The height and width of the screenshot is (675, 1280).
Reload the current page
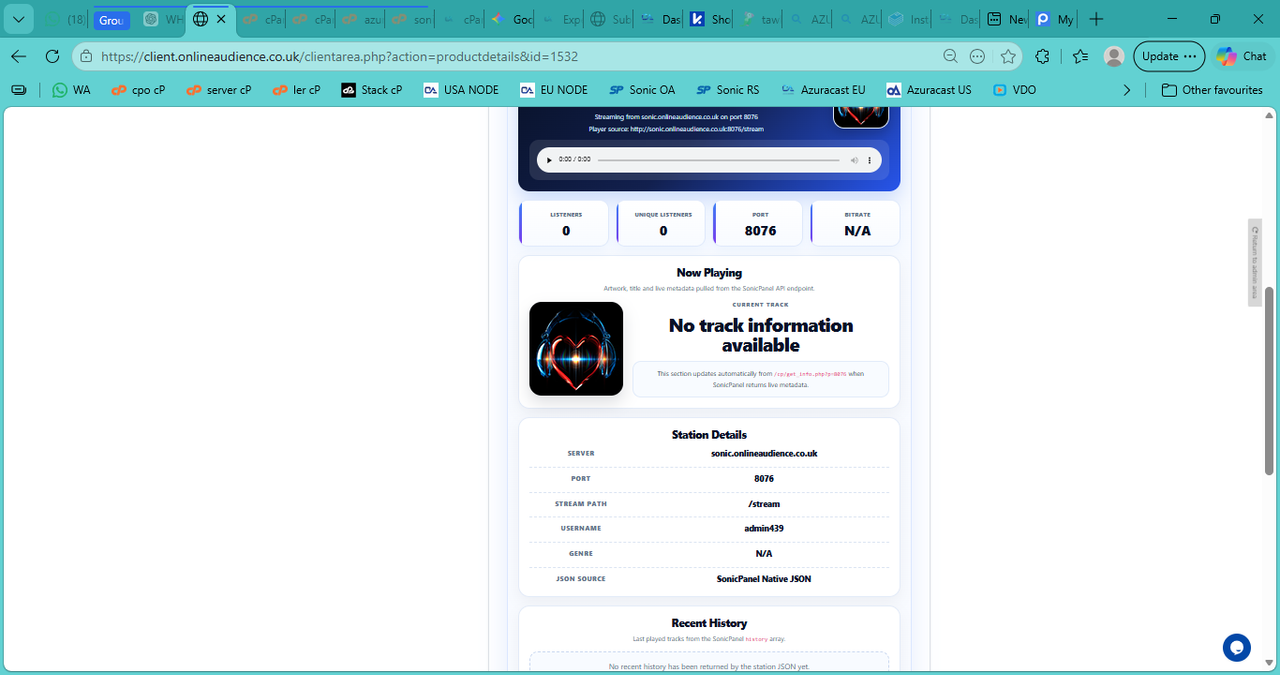click(x=52, y=56)
